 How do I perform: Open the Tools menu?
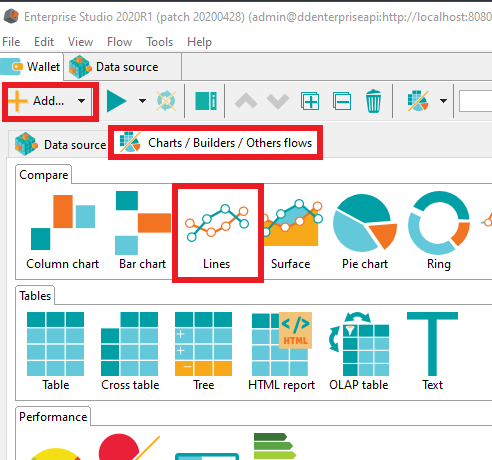click(x=159, y=42)
